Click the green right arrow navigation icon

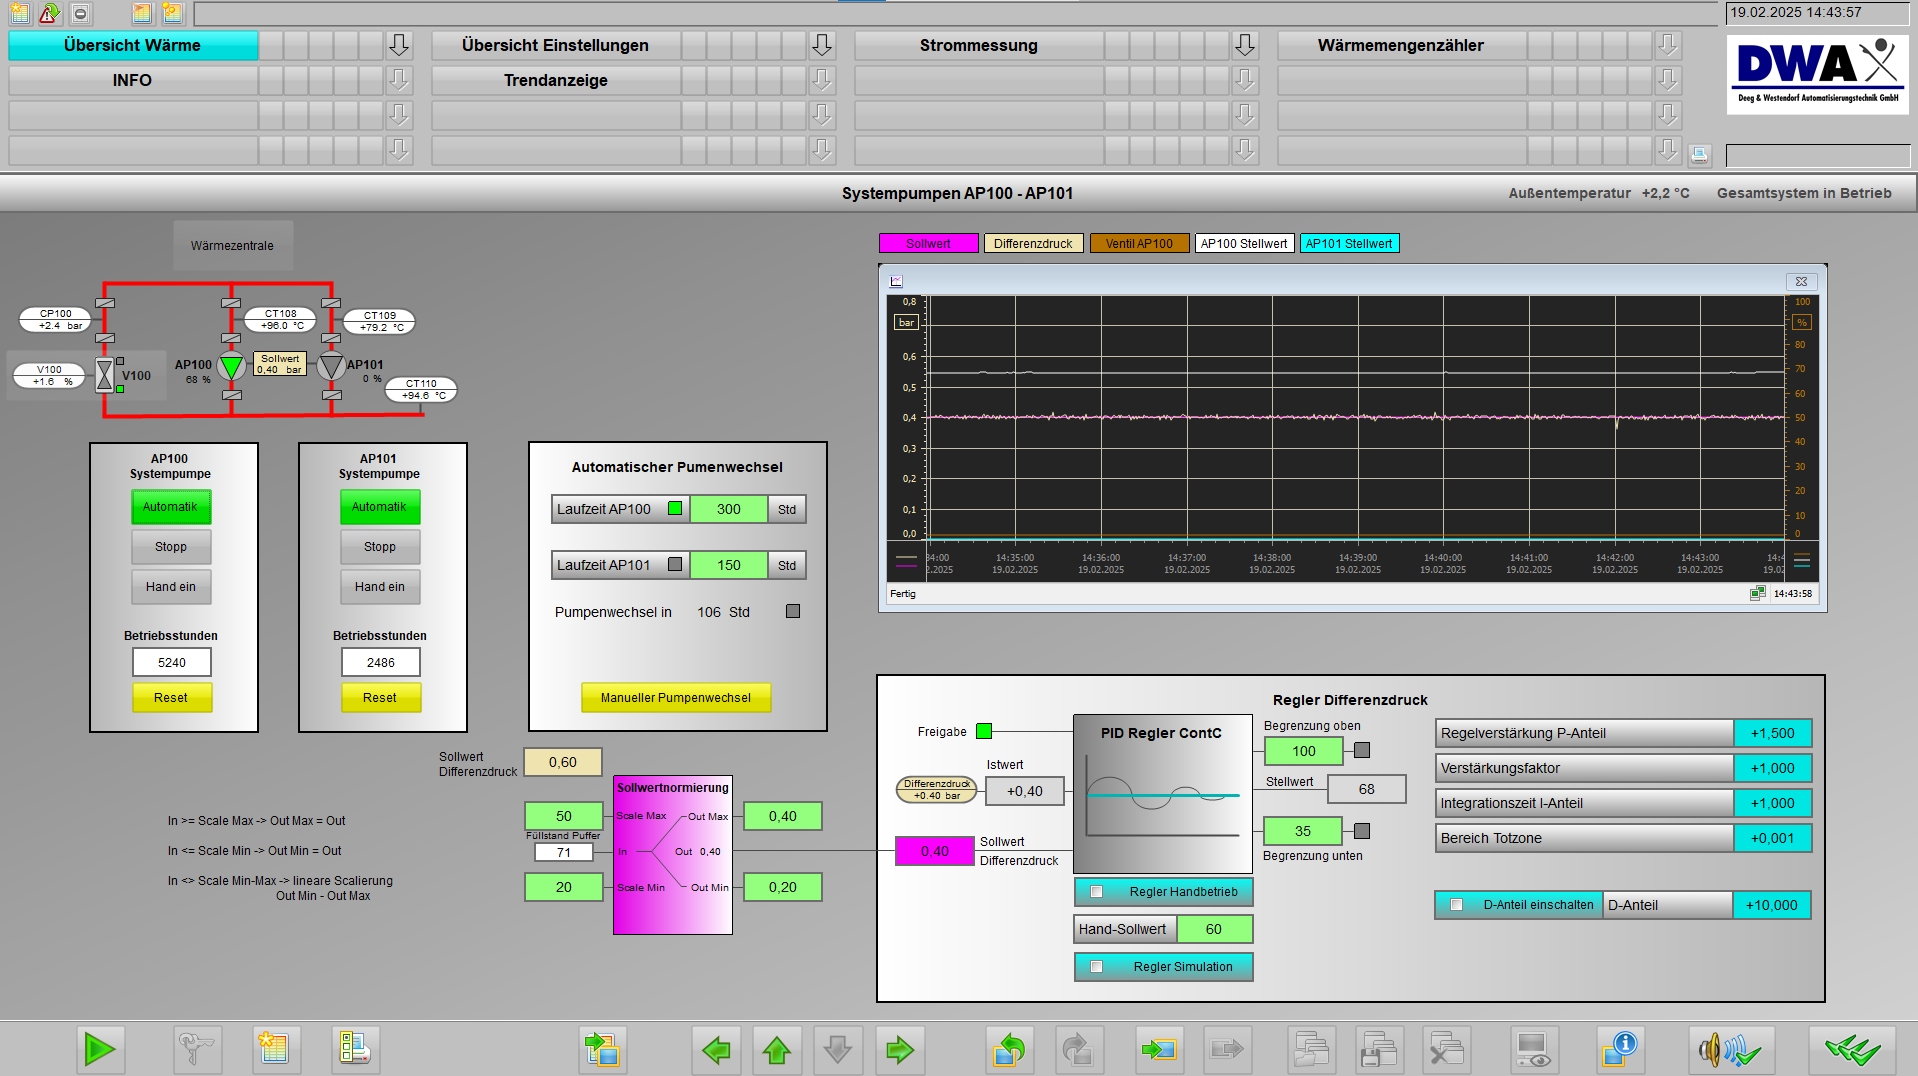(x=900, y=1049)
